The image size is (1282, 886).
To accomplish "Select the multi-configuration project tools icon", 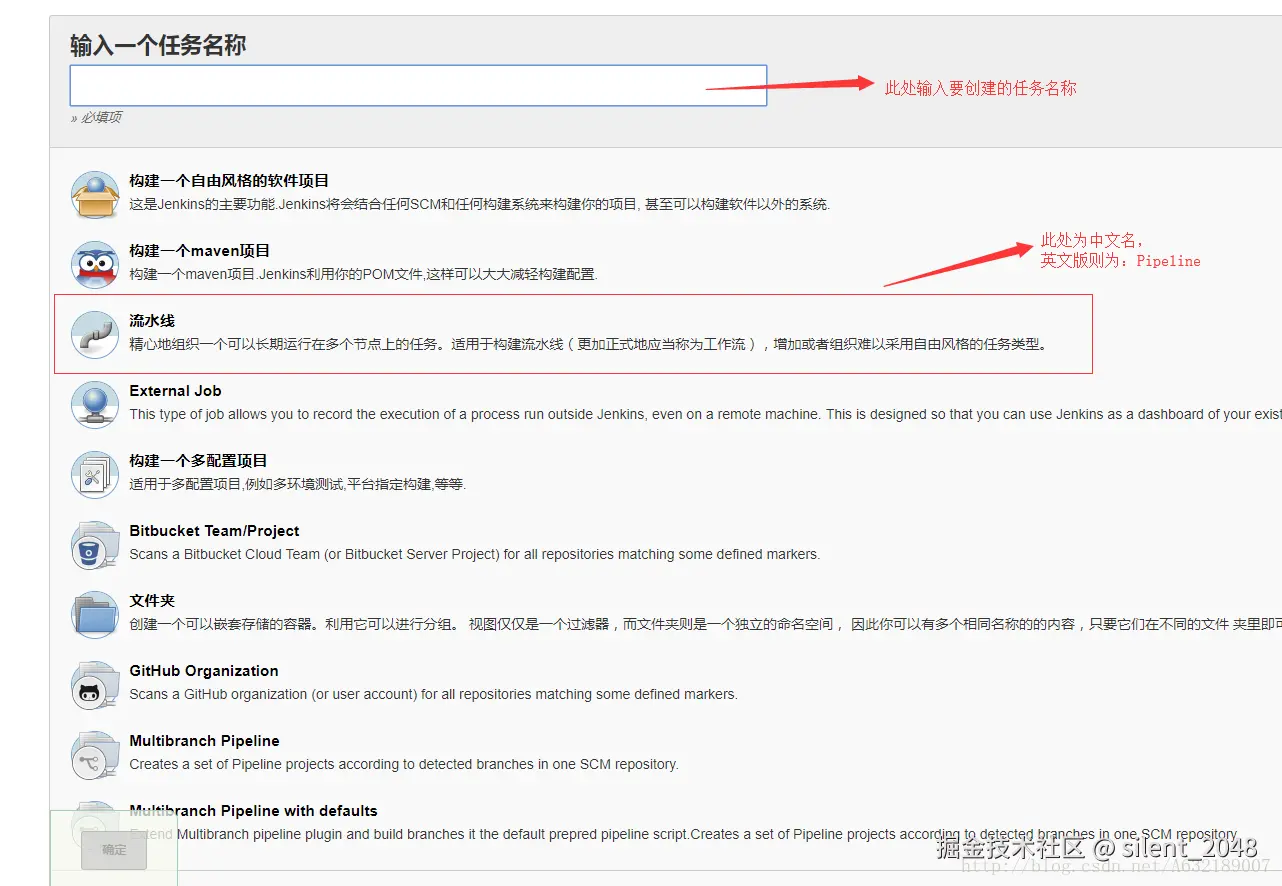I will click(95, 474).
